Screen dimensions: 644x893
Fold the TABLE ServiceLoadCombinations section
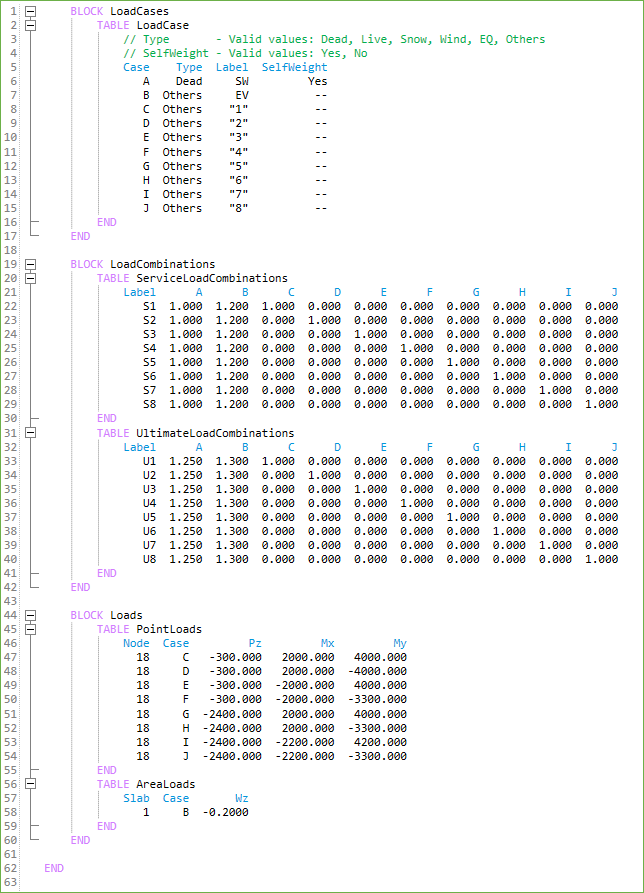[x=30, y=278]
